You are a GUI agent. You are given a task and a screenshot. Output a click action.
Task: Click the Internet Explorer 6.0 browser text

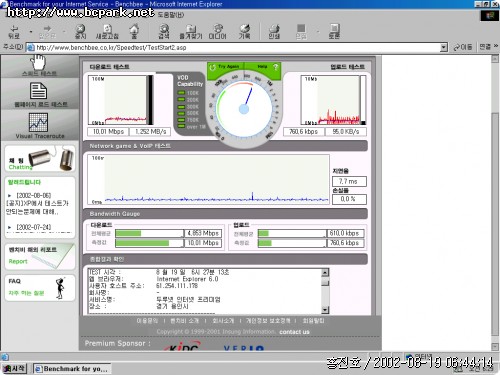click(x=187, y=279)
